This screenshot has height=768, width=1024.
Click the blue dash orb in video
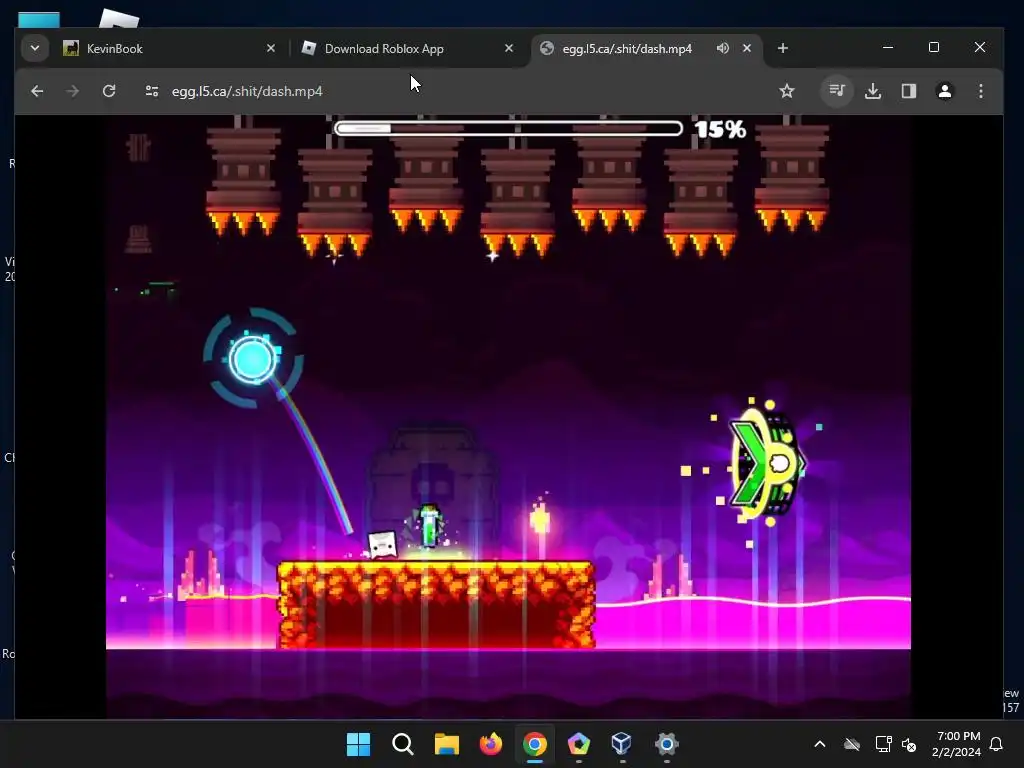pyautogui.click(x=253, y=359)
